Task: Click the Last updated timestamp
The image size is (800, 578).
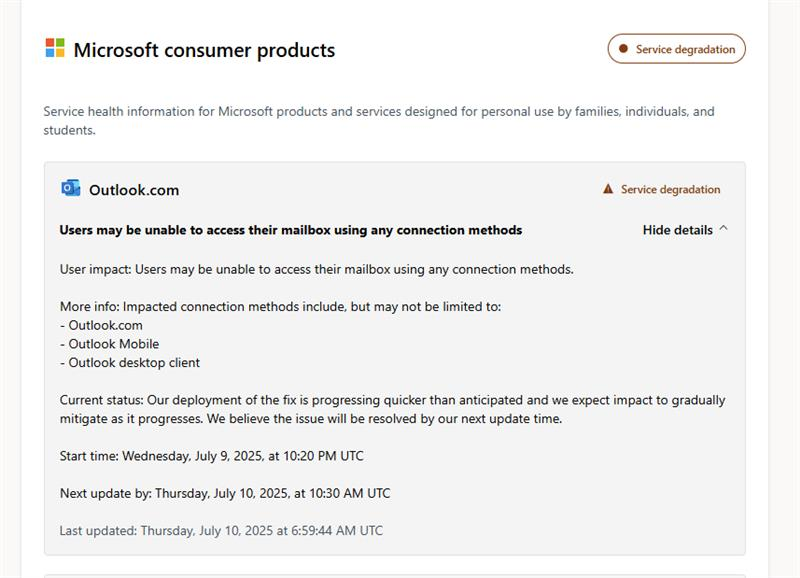Action: click(x=220, y=531)
